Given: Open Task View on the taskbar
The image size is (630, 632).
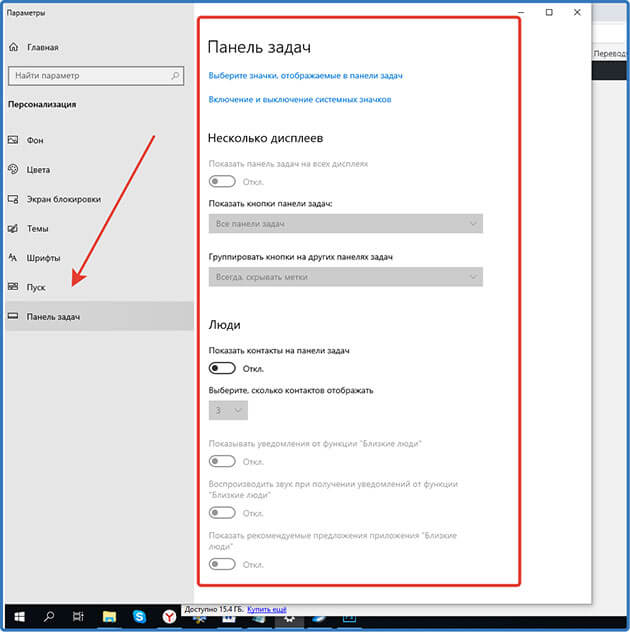Looking at the screenshot, I should click(78, 617).
